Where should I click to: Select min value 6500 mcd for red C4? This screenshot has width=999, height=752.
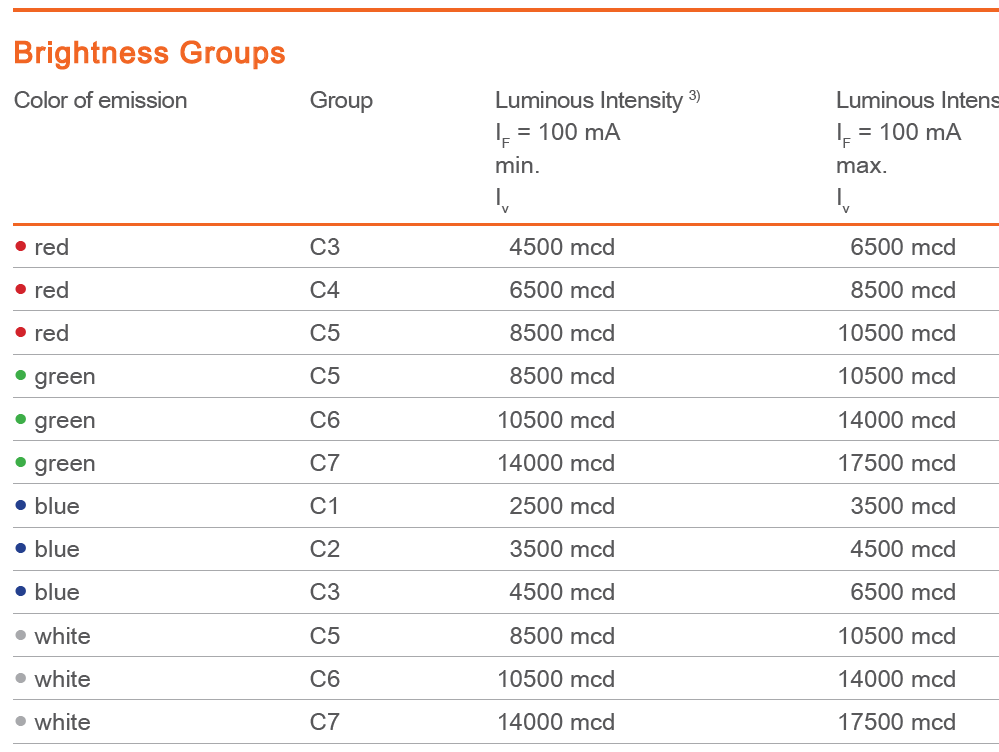(562, 290)
